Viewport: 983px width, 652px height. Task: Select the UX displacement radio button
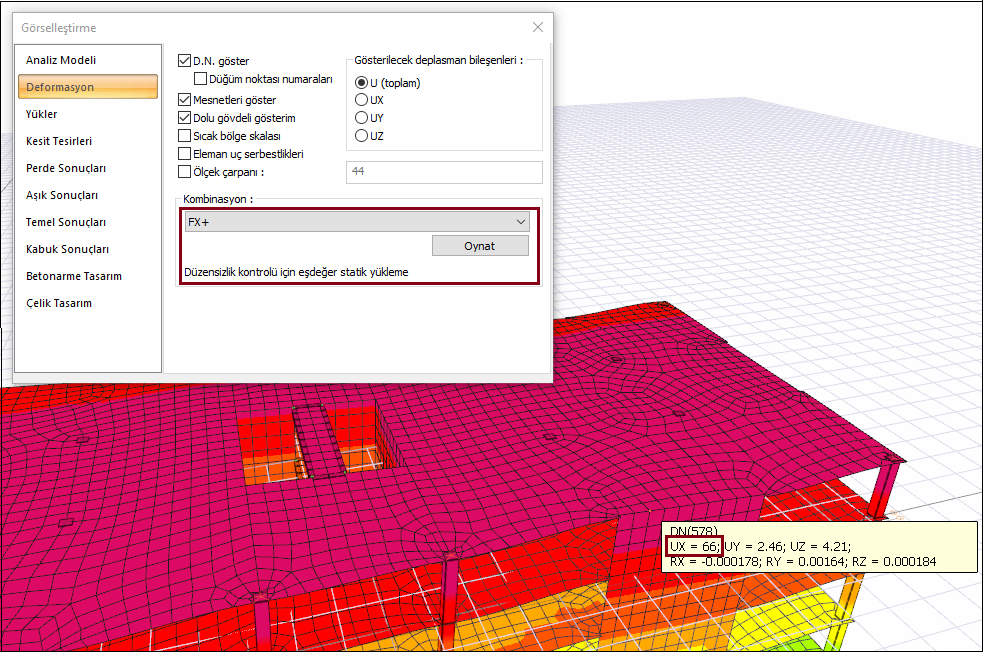pyautogui.click(x=362, y=100)
